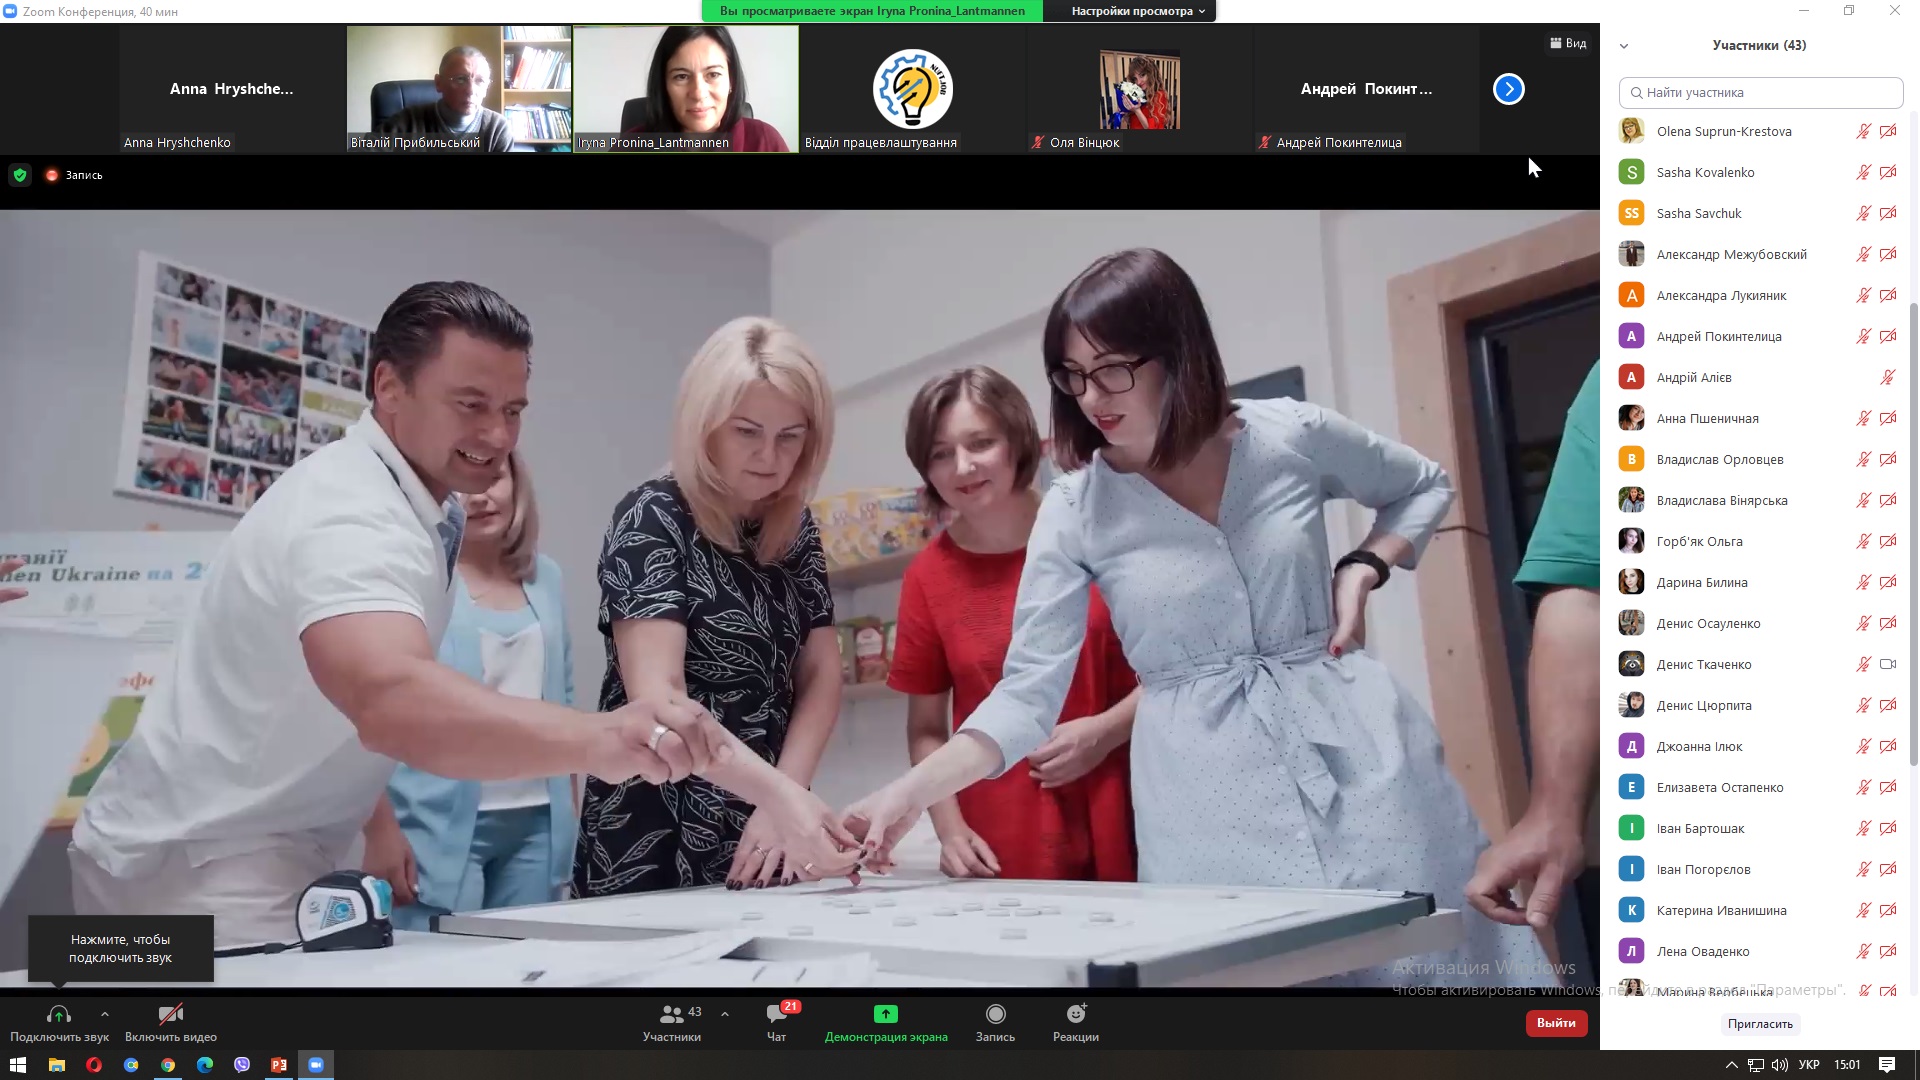Open the Вид layout menu
The image size is (1920, 1080).
[x=1568, y=43]
